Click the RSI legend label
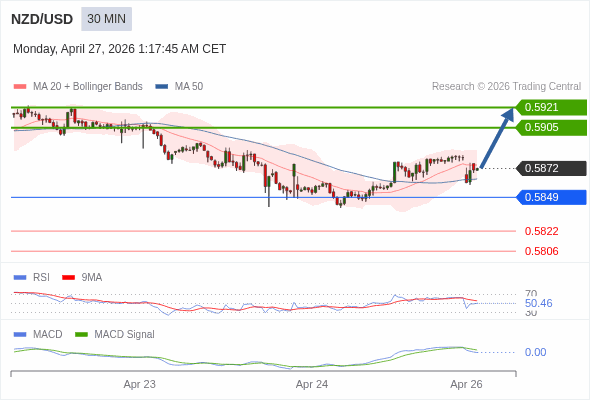 [x=41, y=278]
